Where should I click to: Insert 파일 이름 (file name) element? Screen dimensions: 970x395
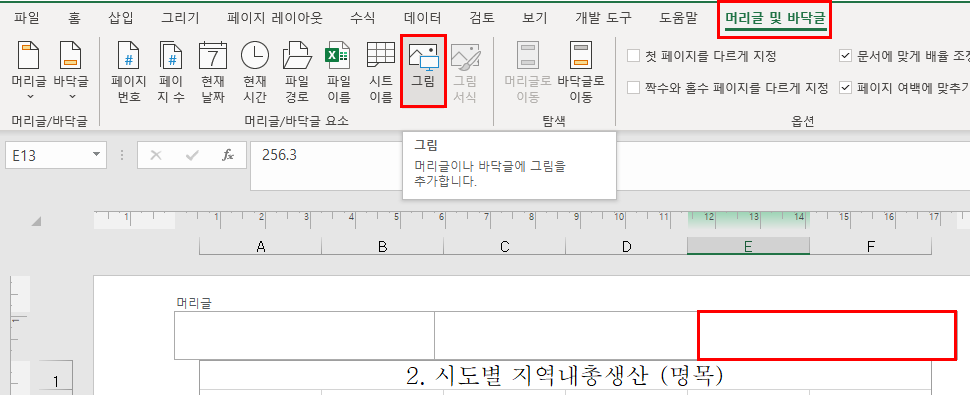339,71
